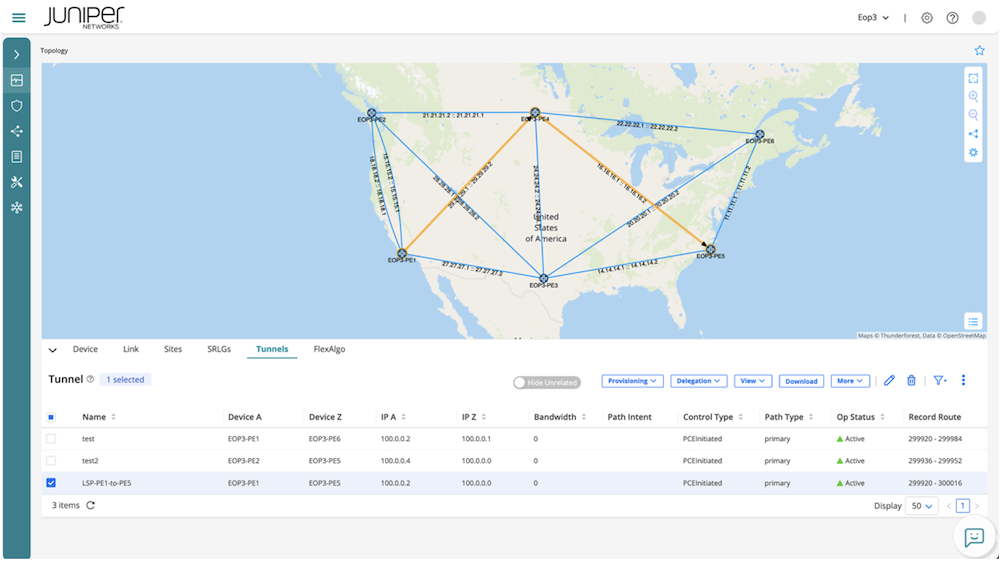Open the monitoring dashboard sidebar icon
The width and height of the screenshot is (1000, 561).
click(x=17, y=80)
